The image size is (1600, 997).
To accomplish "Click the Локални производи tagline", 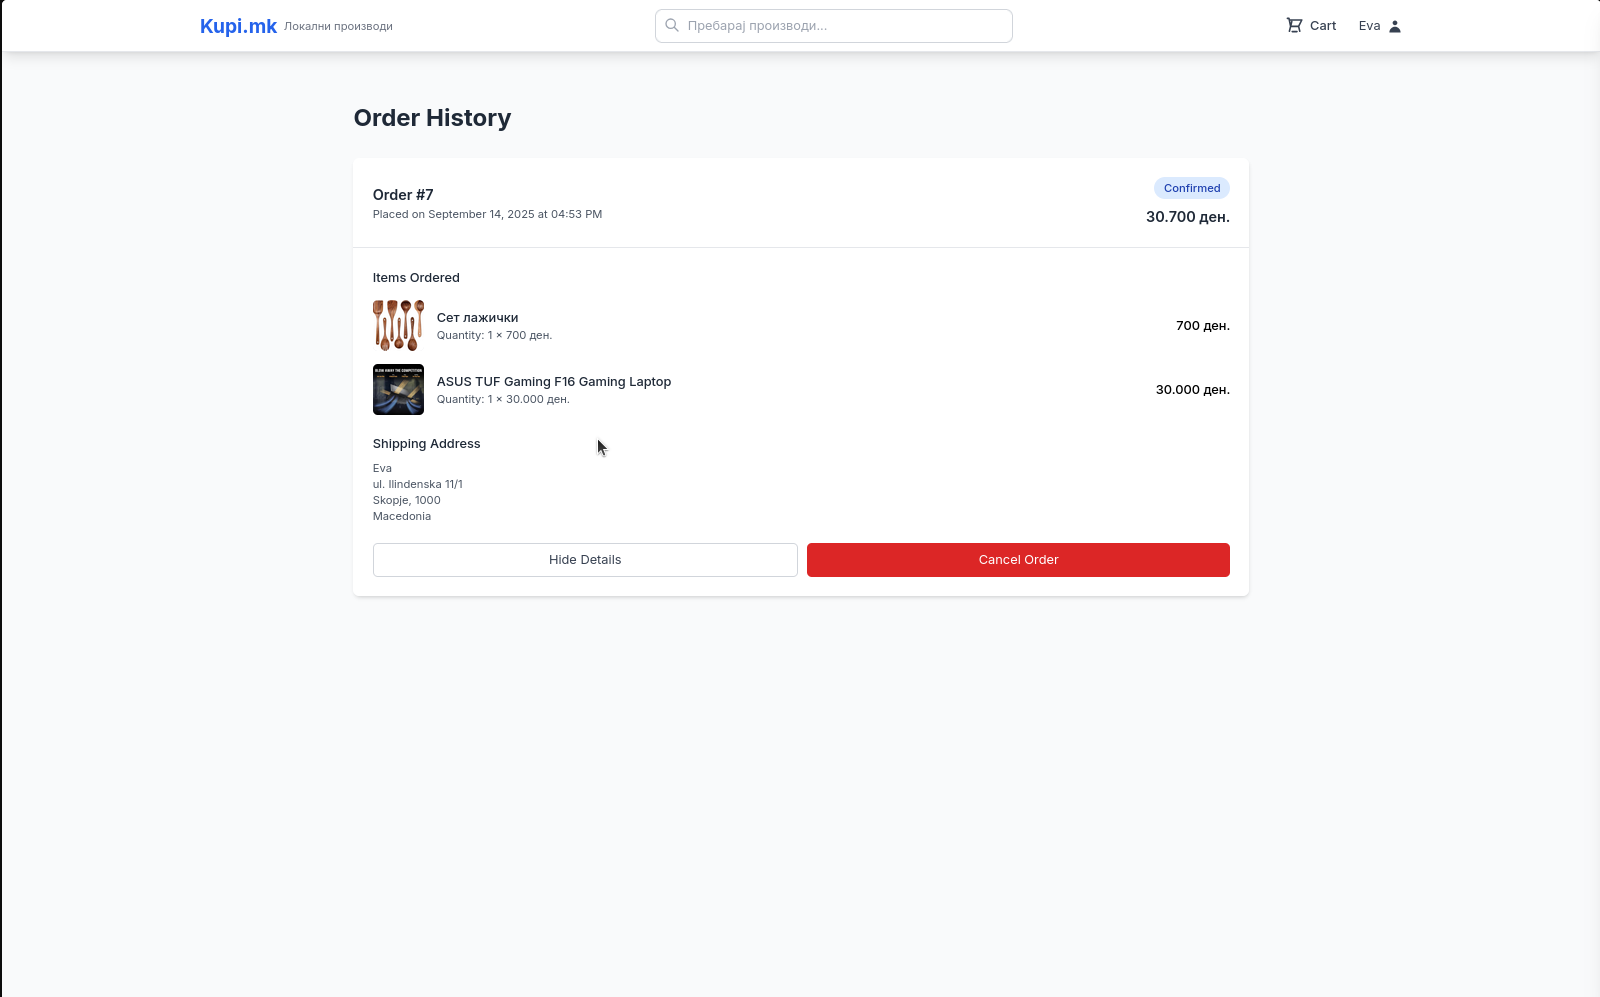I will 338,27.
